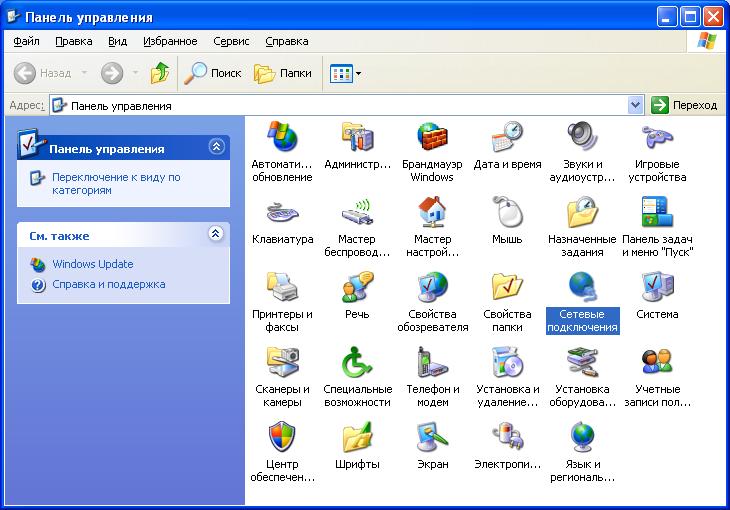Open the Экран display icon
The width and height of the screenshot is (730, 510).
coord(432,436)
